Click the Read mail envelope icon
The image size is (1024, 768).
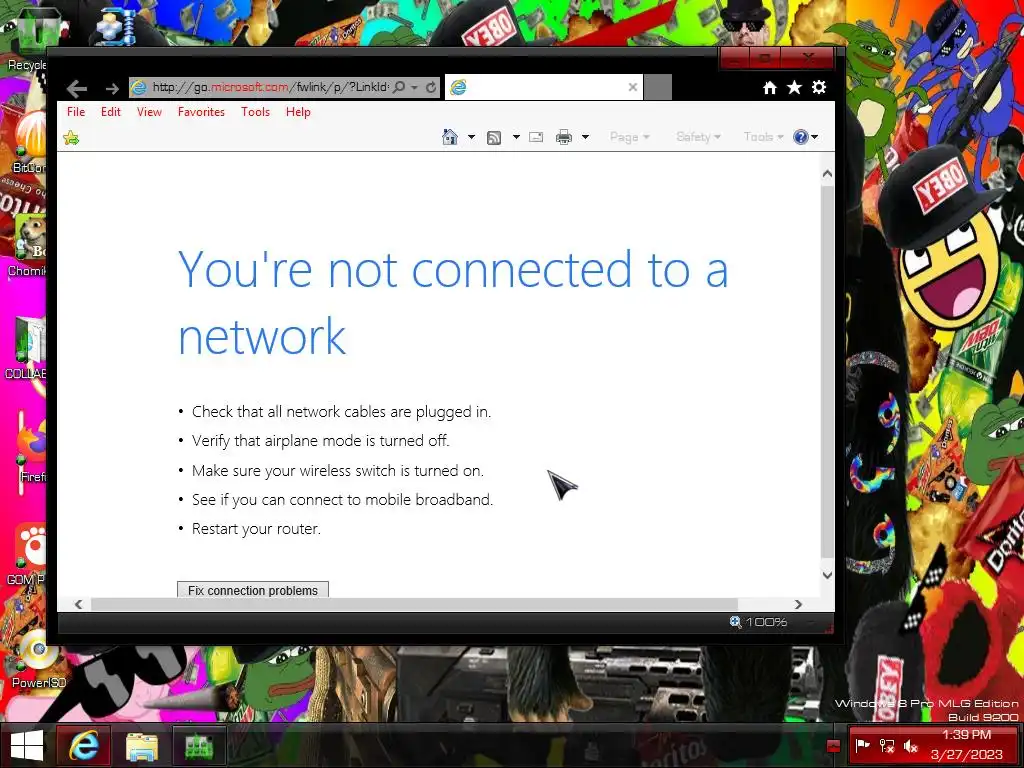536,137
